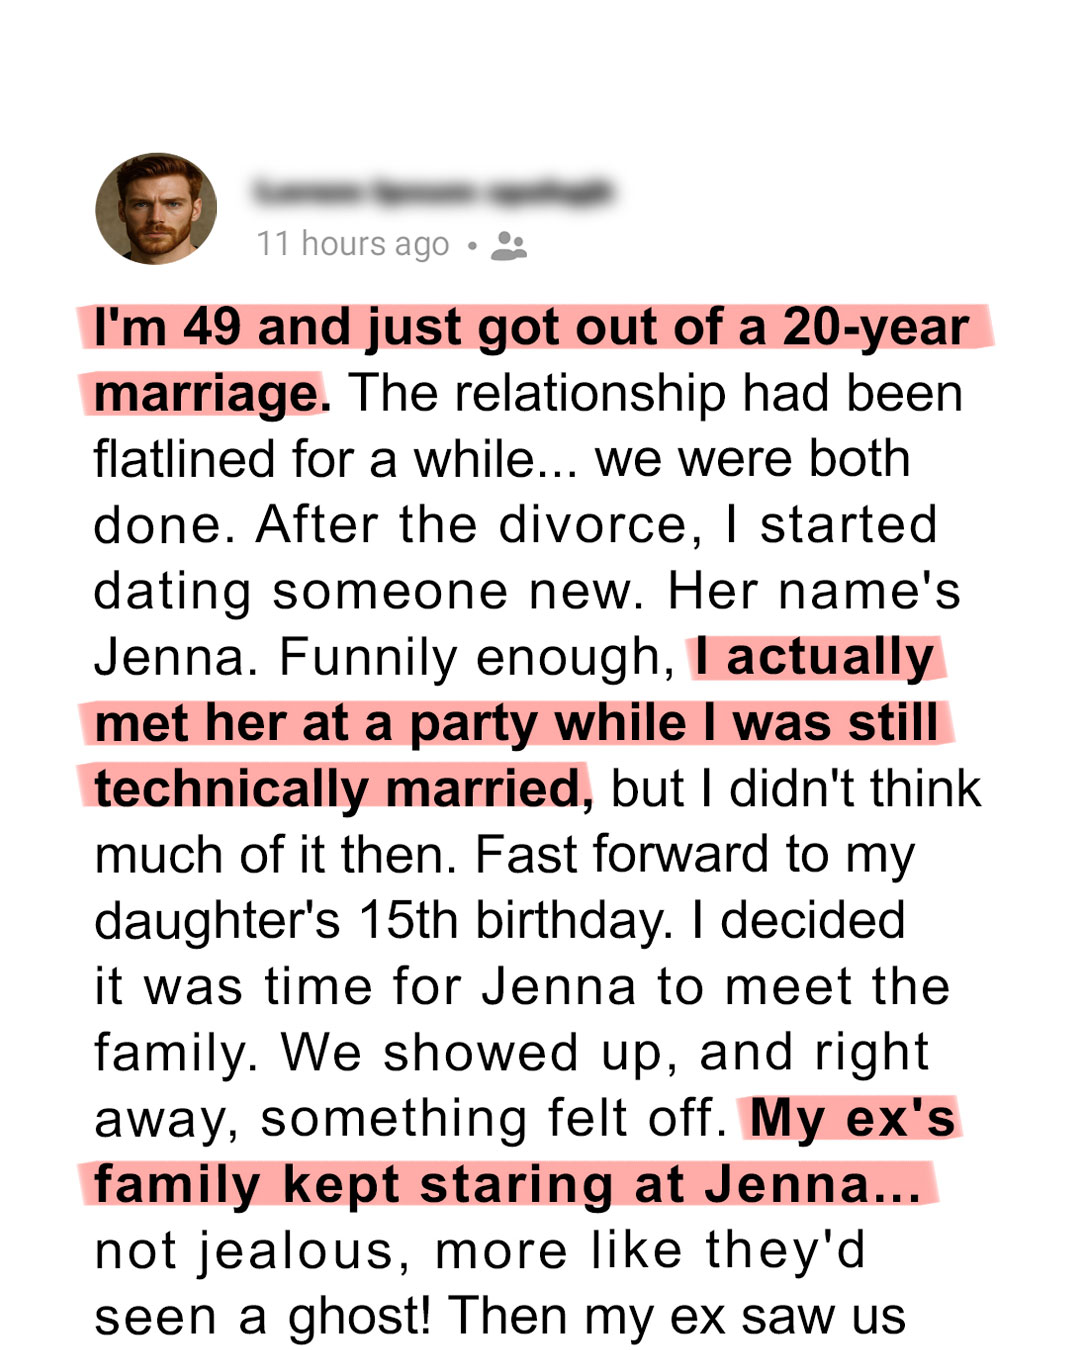Click highlighted phrase 'I actually'
The image size is (1080, 1350).
tap(814, 658)
